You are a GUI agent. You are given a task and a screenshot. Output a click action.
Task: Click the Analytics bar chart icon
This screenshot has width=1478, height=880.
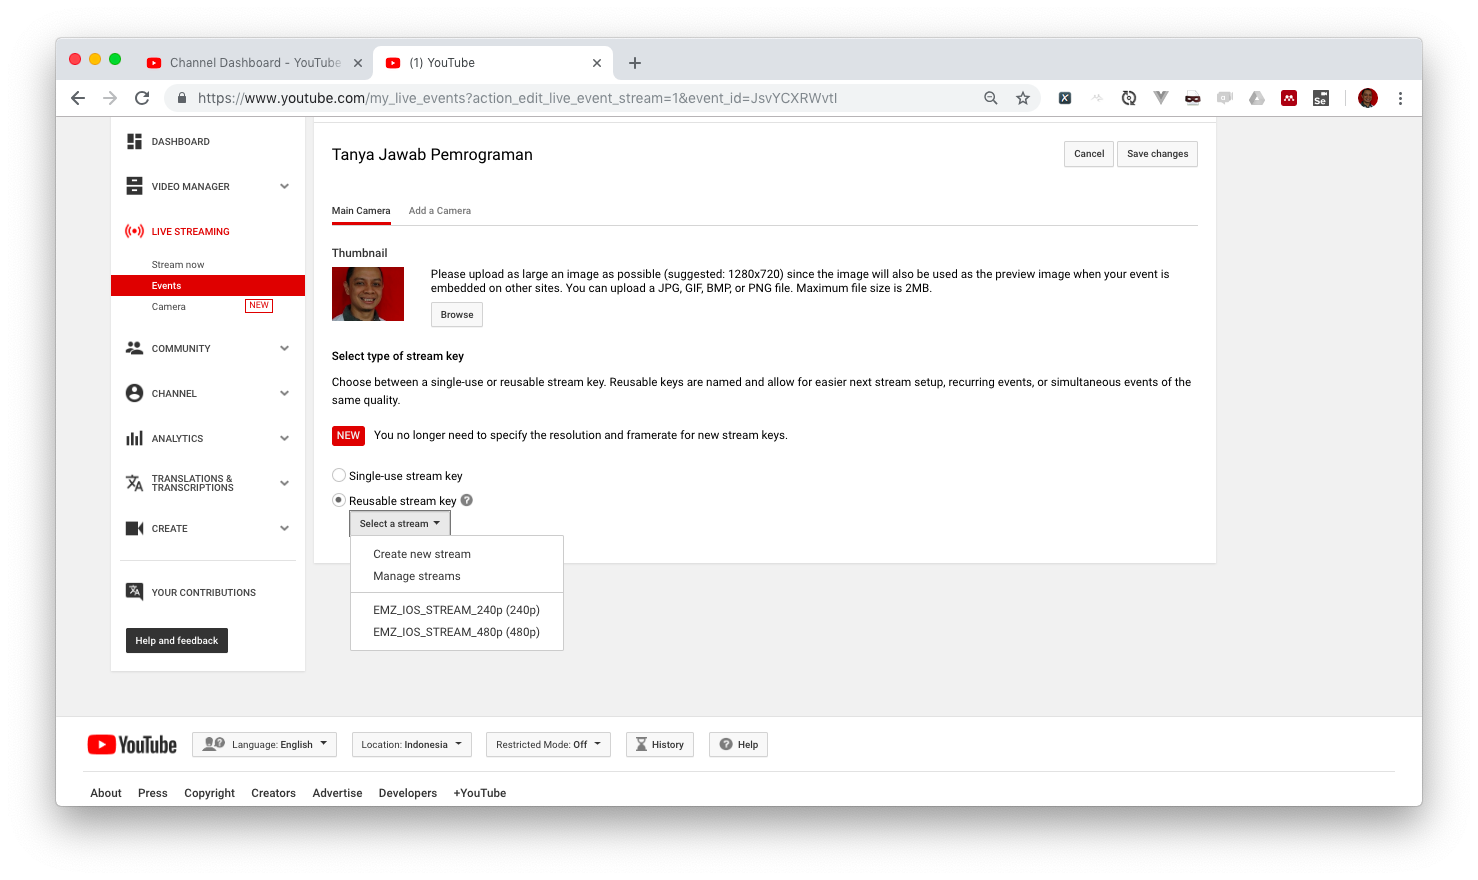point(134,438)
